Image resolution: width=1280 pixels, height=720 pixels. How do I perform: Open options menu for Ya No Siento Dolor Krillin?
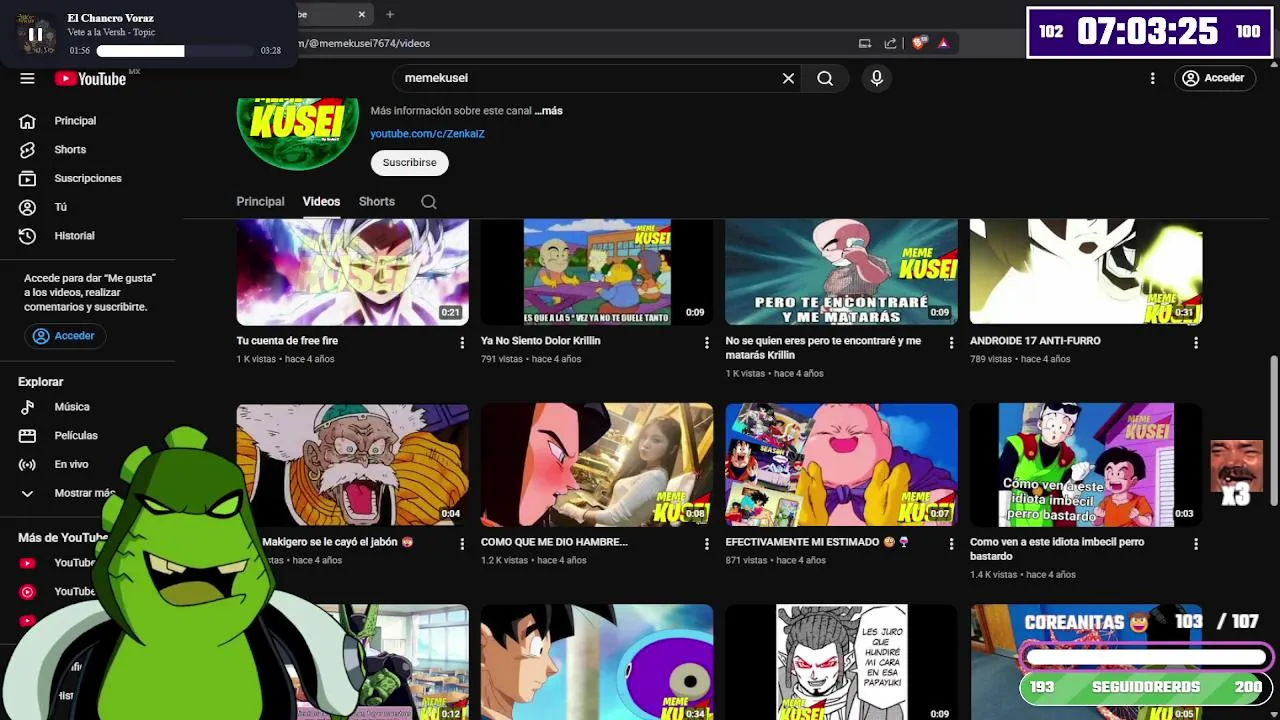coord(707,343)
